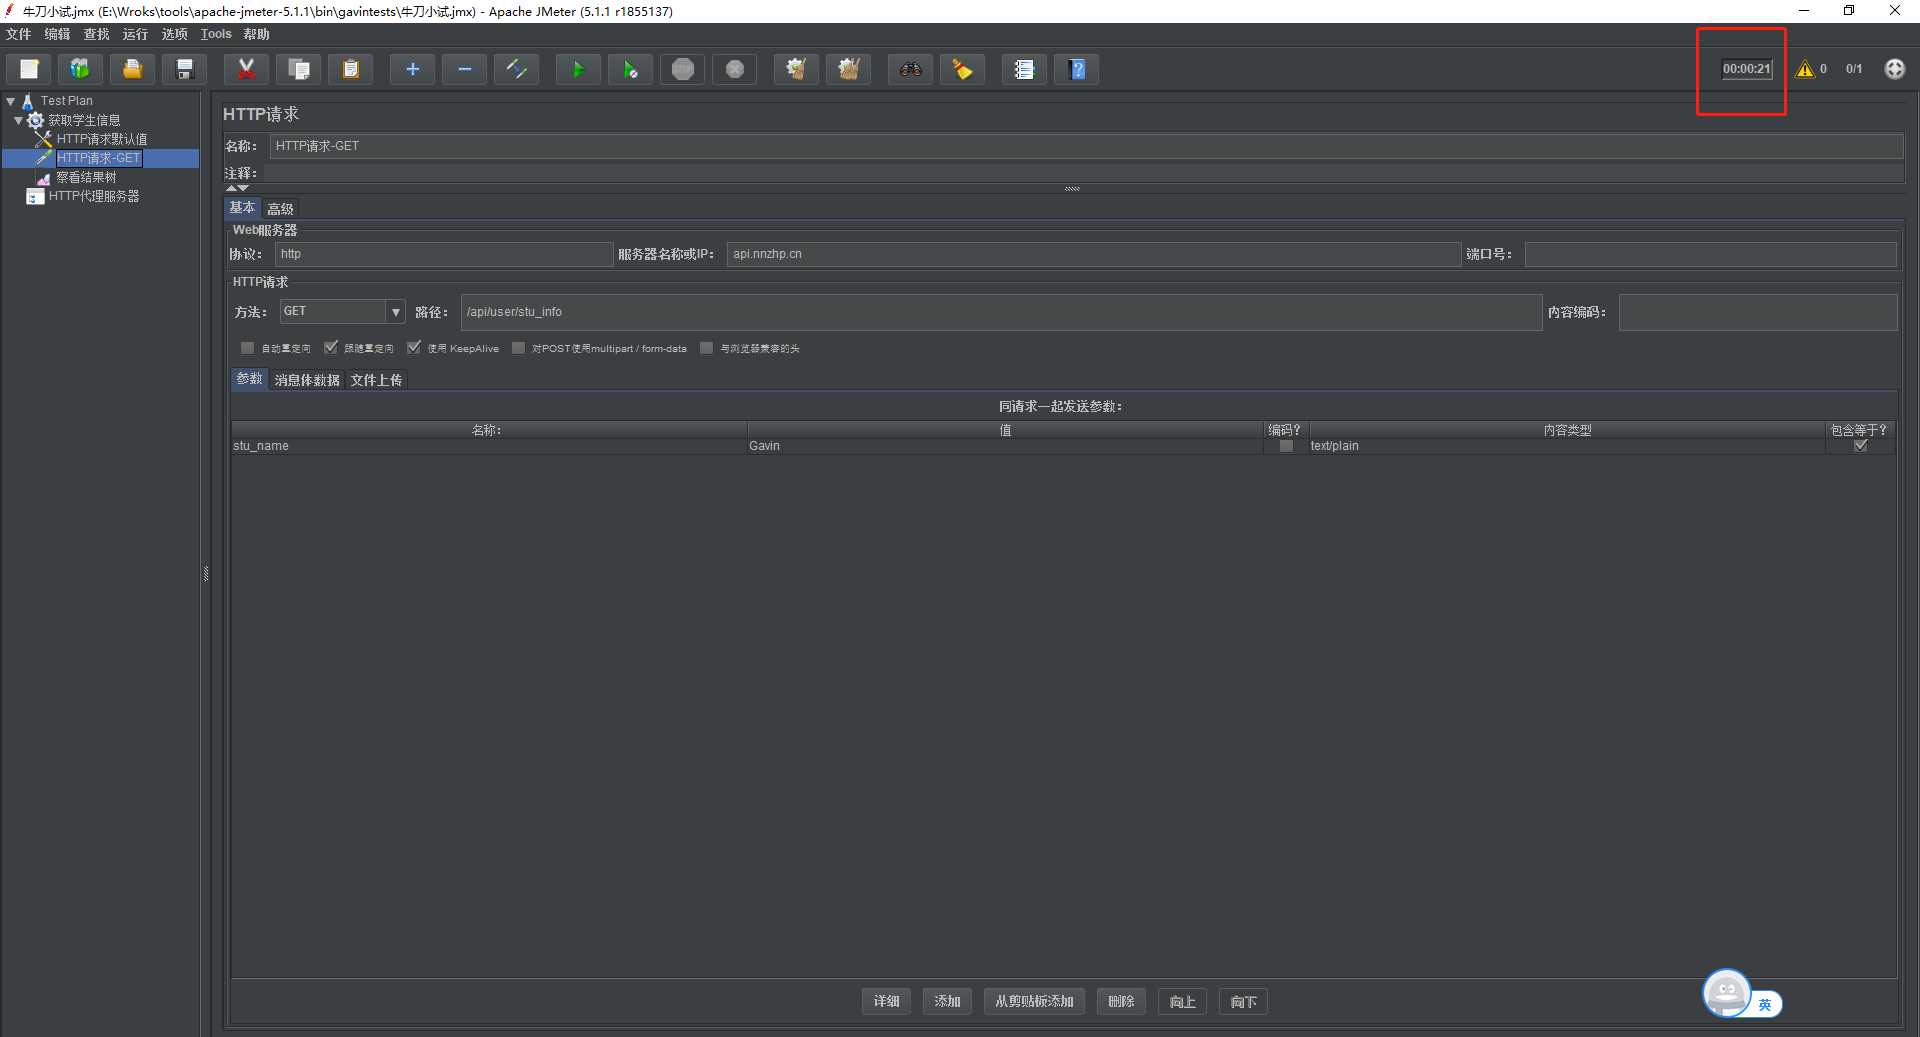Click 从剪贴板添加 button
The height and width of the screenshot is (1037, 1920).
[x=1034, y=1001]
